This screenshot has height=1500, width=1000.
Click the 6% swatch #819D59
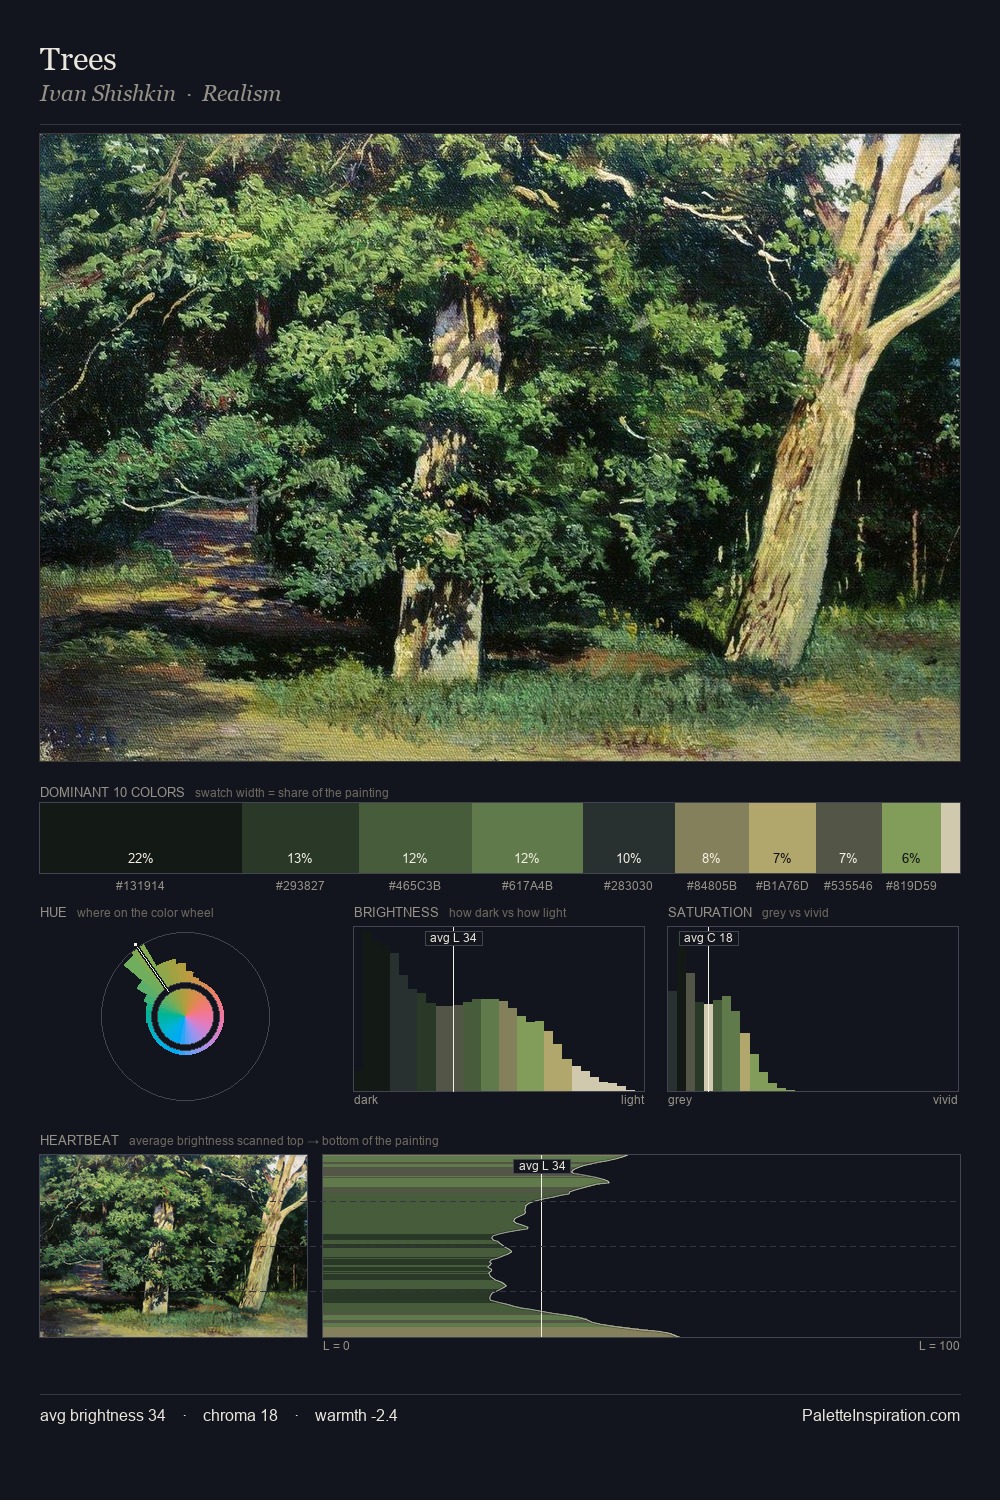pyautogui.click(x=911, y=838)
